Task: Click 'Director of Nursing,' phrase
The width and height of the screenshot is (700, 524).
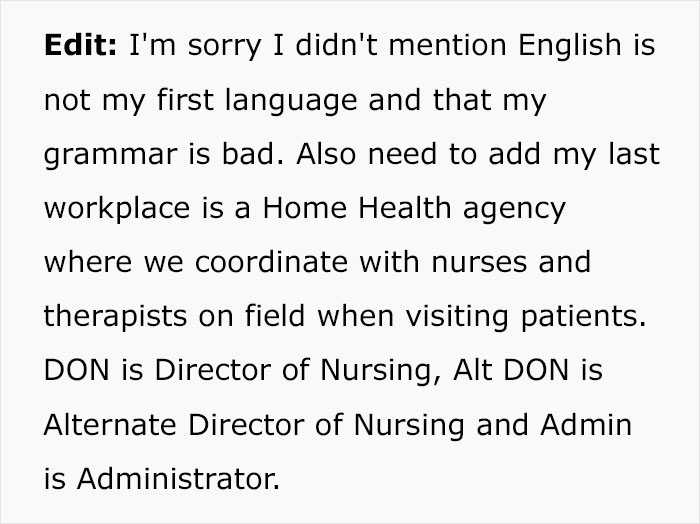Action: pyautogui.click(x=298, y=372)
